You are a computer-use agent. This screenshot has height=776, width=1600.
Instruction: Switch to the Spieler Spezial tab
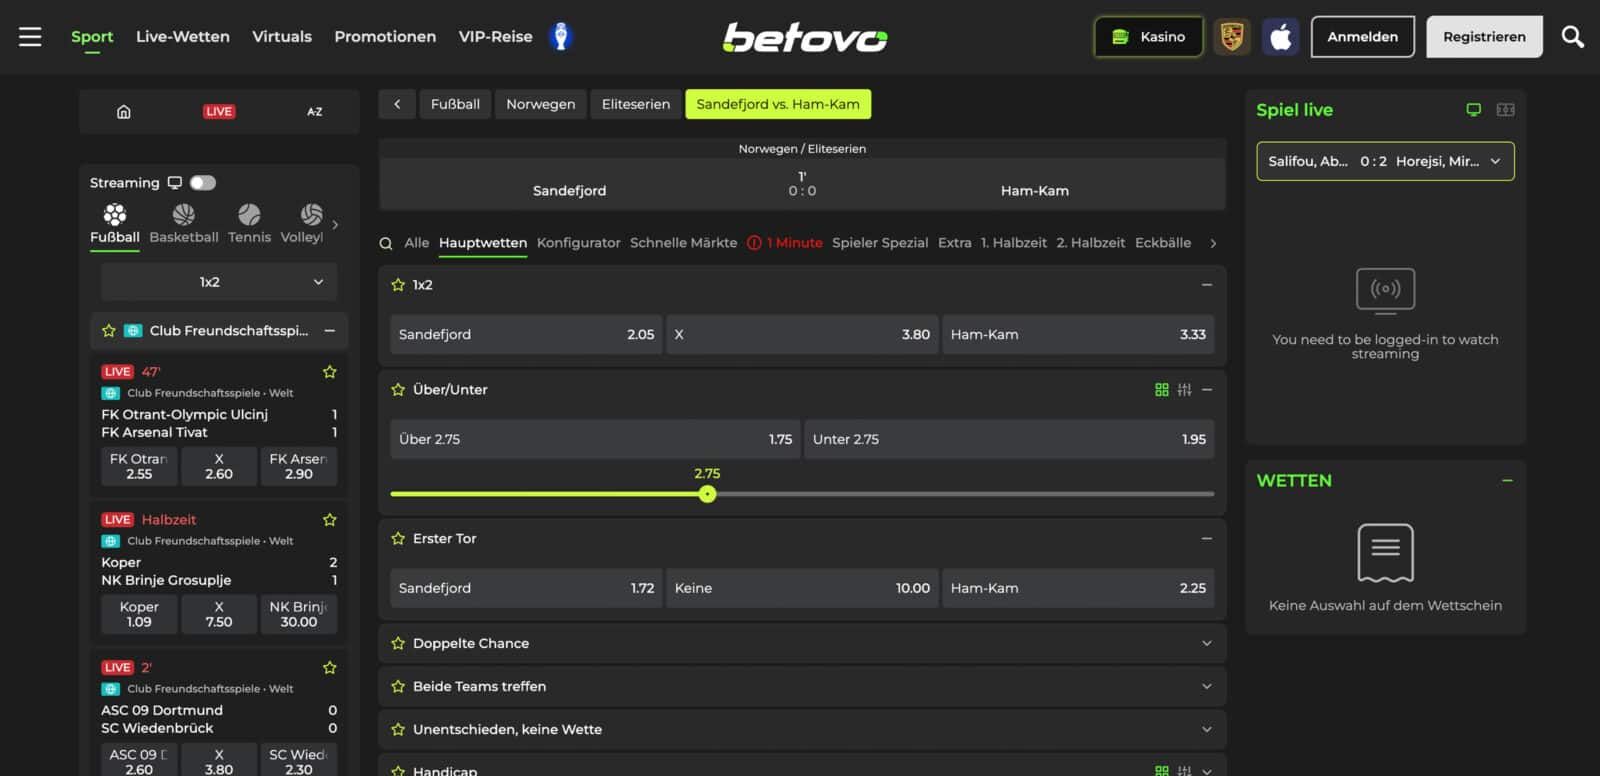[x=879, y=243]
